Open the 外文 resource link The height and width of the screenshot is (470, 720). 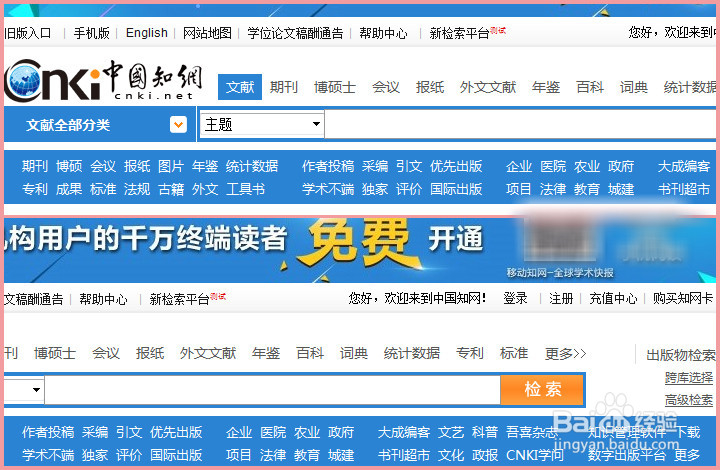click(205, 189)
